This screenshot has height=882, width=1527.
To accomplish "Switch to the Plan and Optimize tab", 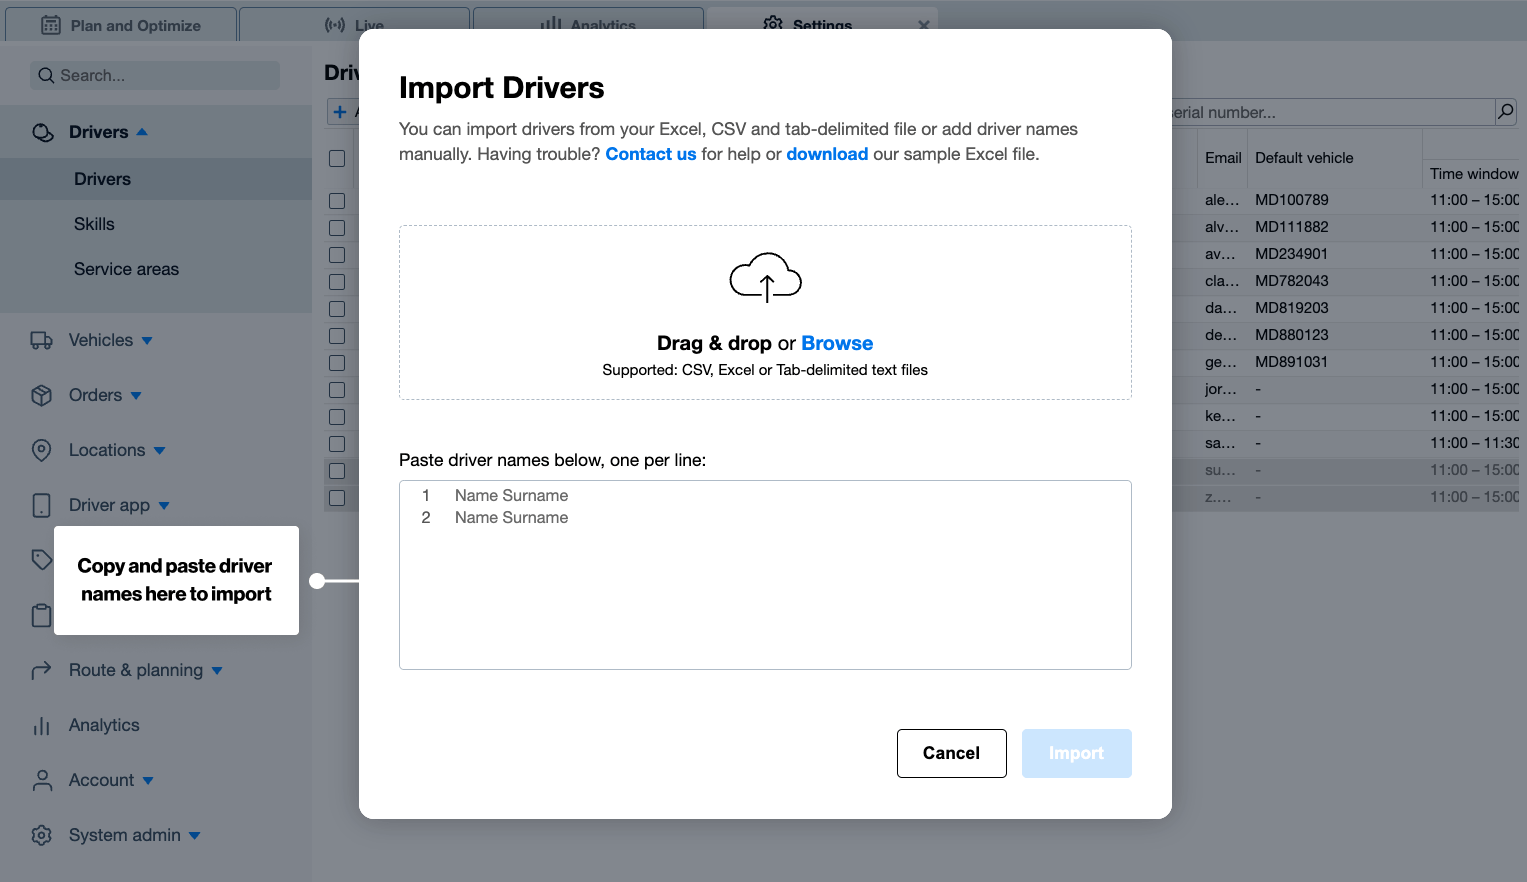I will (120, 25).
